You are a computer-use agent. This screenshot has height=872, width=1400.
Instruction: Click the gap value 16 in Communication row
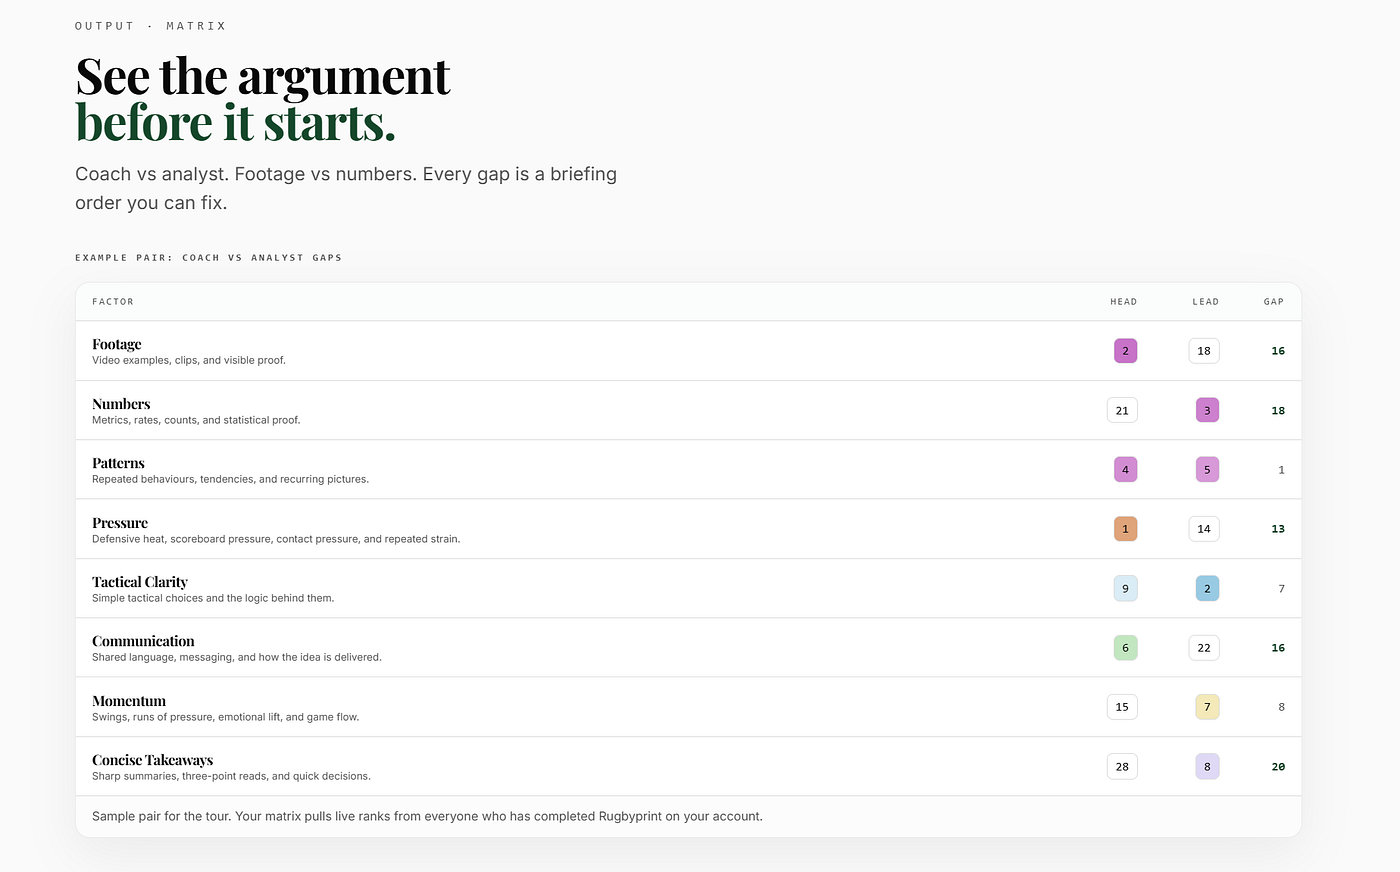point(1278,648)
